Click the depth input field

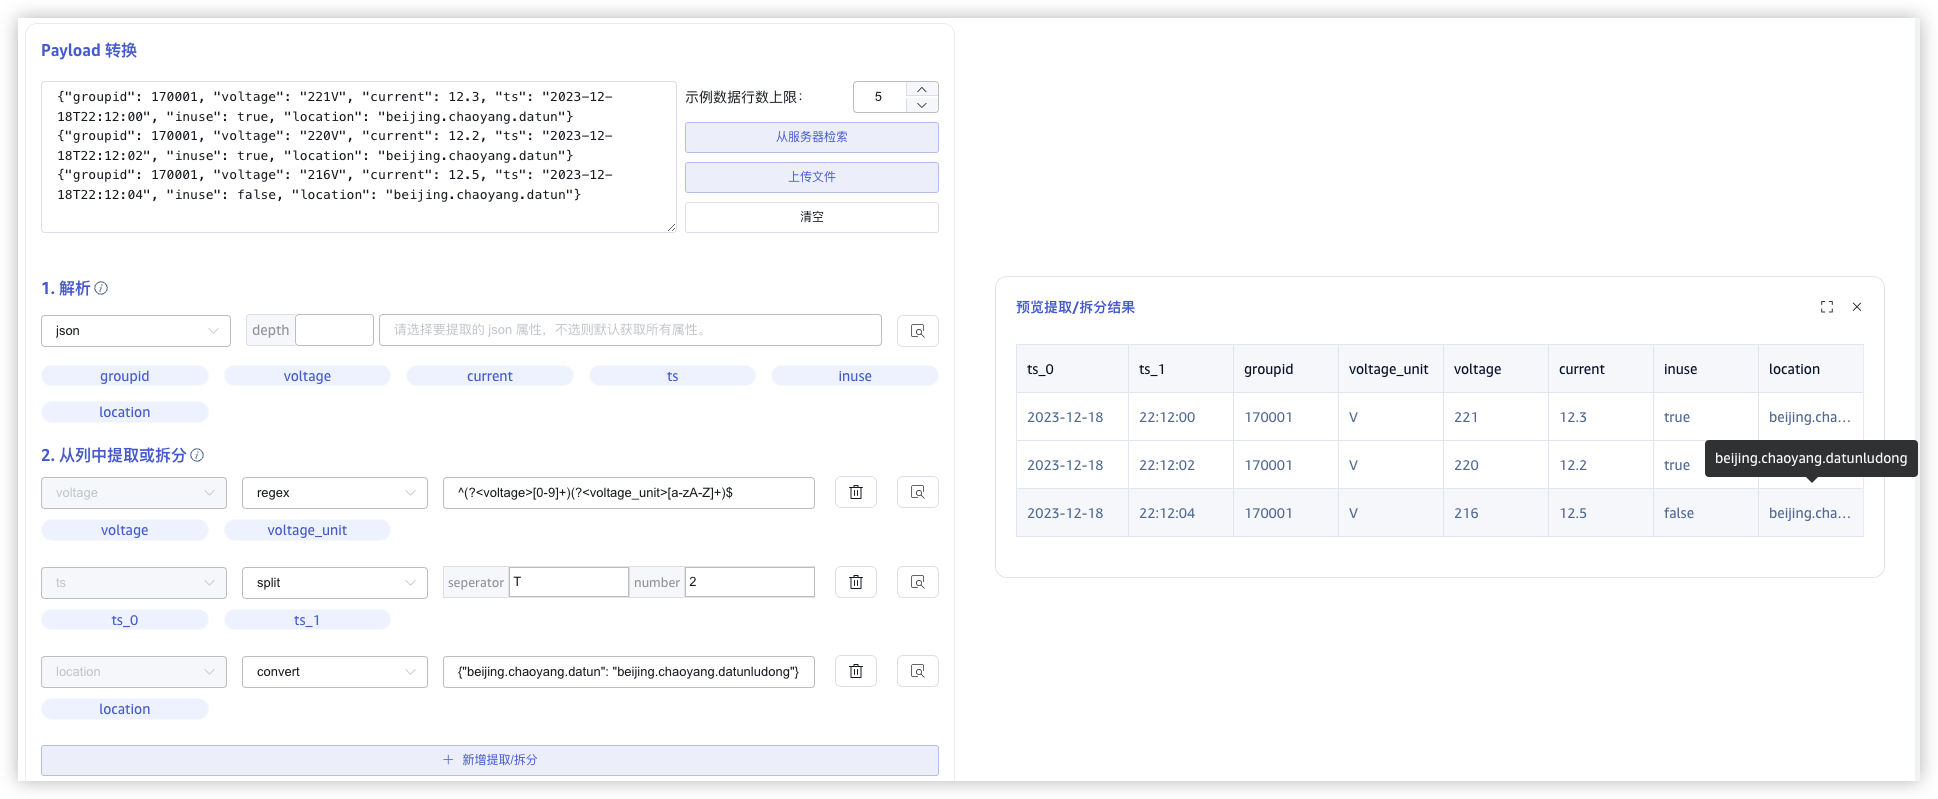click(x=334, y=330)
